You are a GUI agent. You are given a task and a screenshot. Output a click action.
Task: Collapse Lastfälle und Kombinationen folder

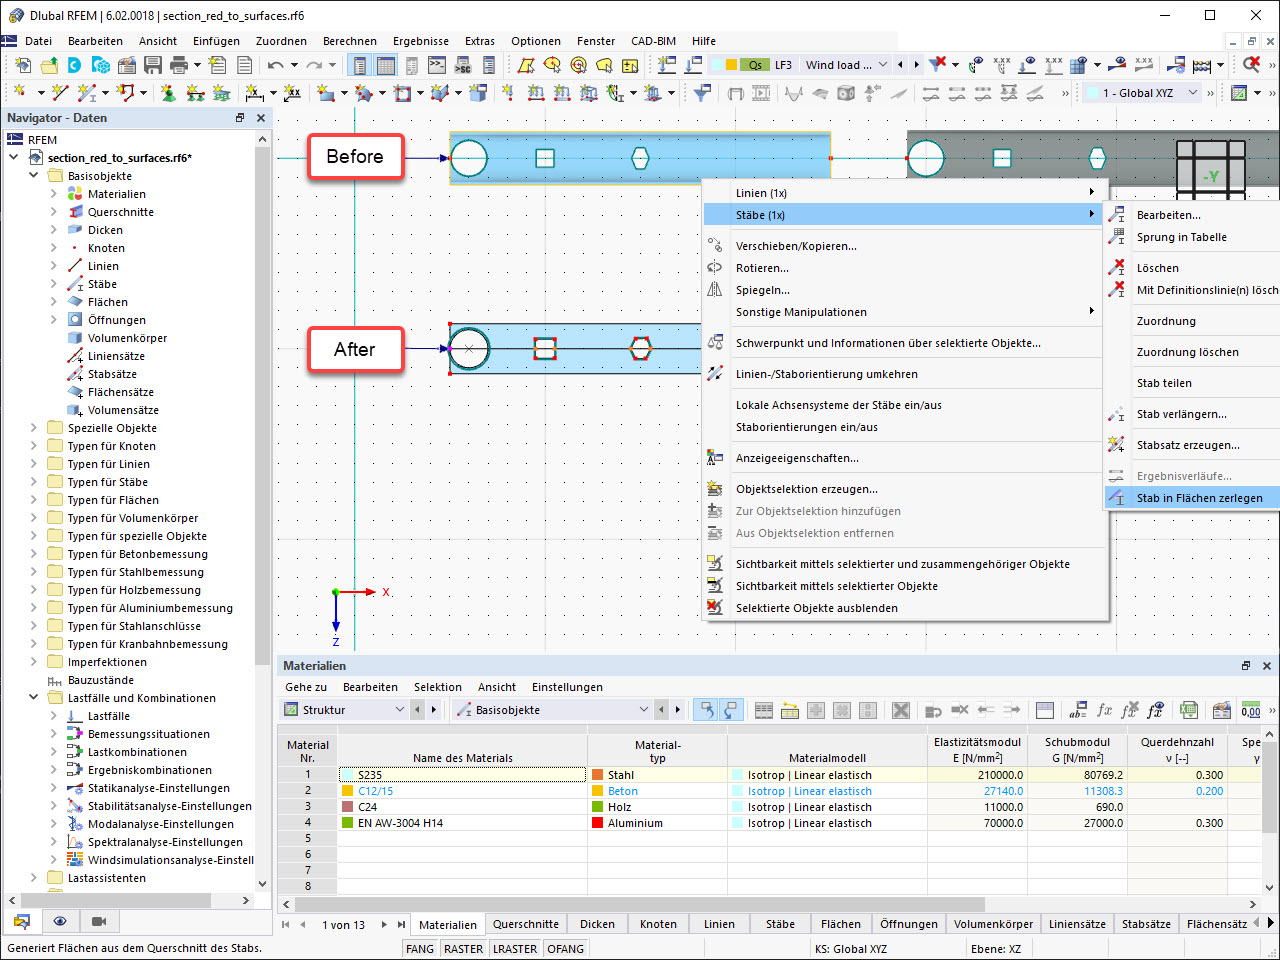coord(34,698)
